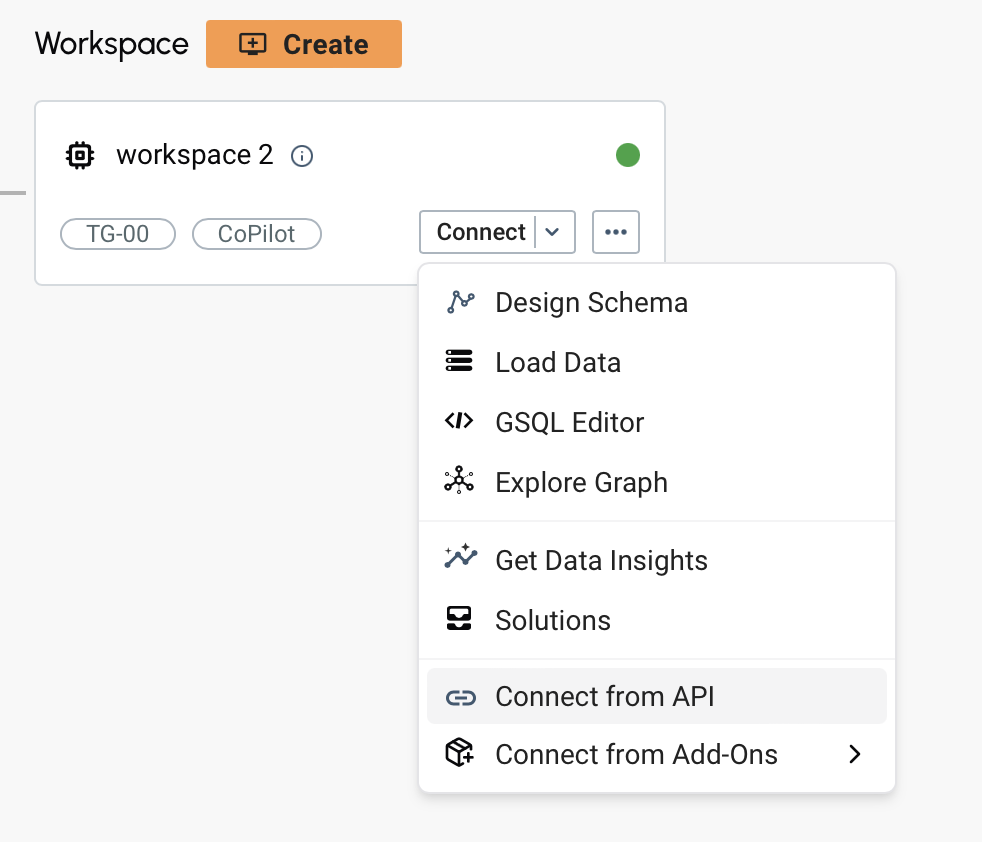Viewport: 982px width, 842px height.
Task: Click the orange Create button
Action: click(303, 45)
